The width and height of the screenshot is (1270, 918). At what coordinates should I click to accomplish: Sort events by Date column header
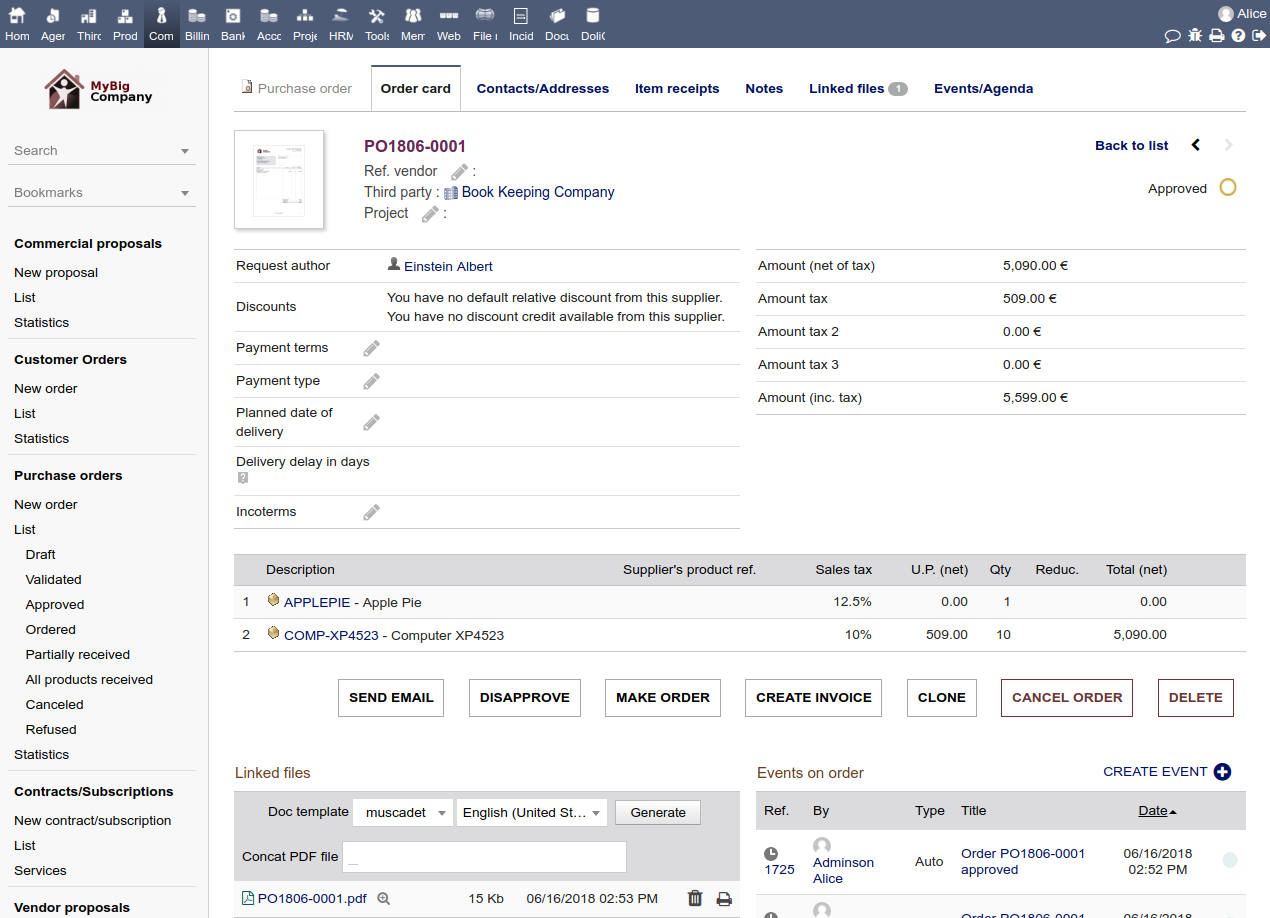(1153, 810)
